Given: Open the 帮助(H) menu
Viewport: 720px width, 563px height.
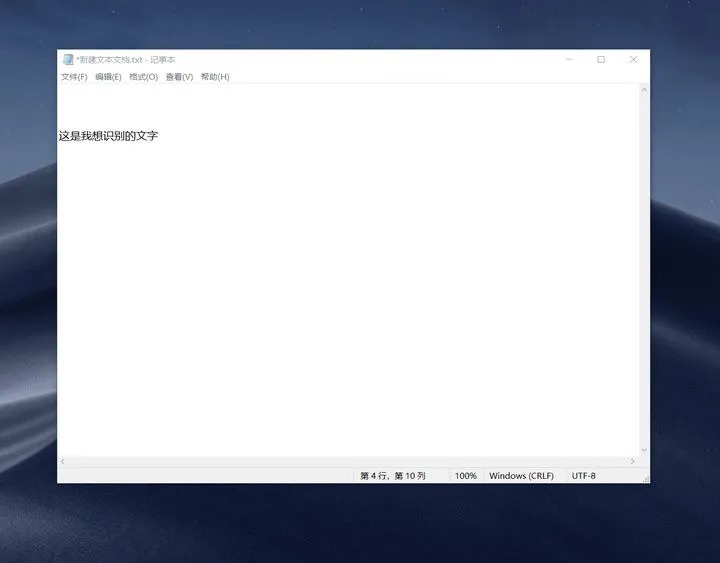Looking at the screenshot, I should point(215,77).
